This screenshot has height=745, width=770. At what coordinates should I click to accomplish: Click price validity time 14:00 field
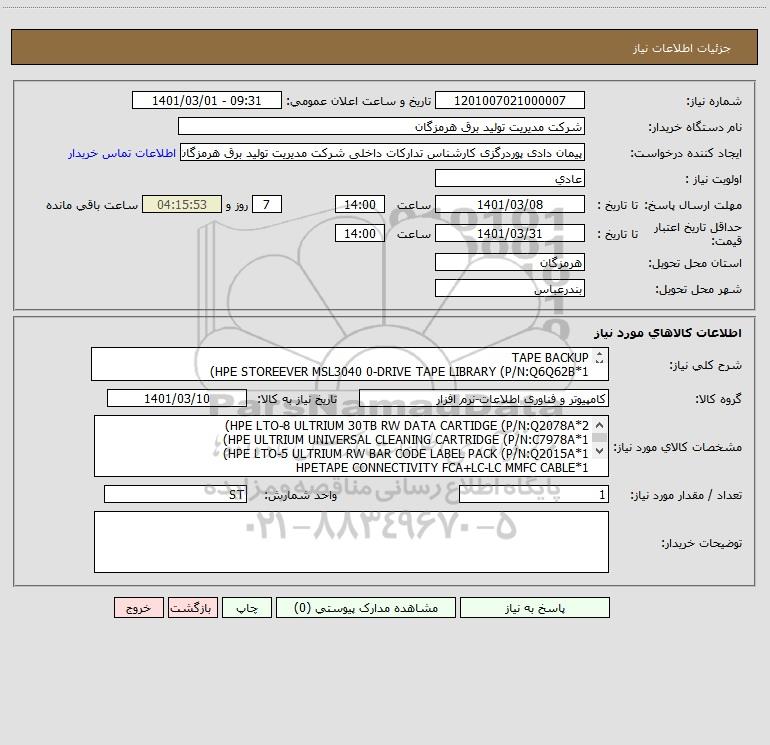pos(359,233)
